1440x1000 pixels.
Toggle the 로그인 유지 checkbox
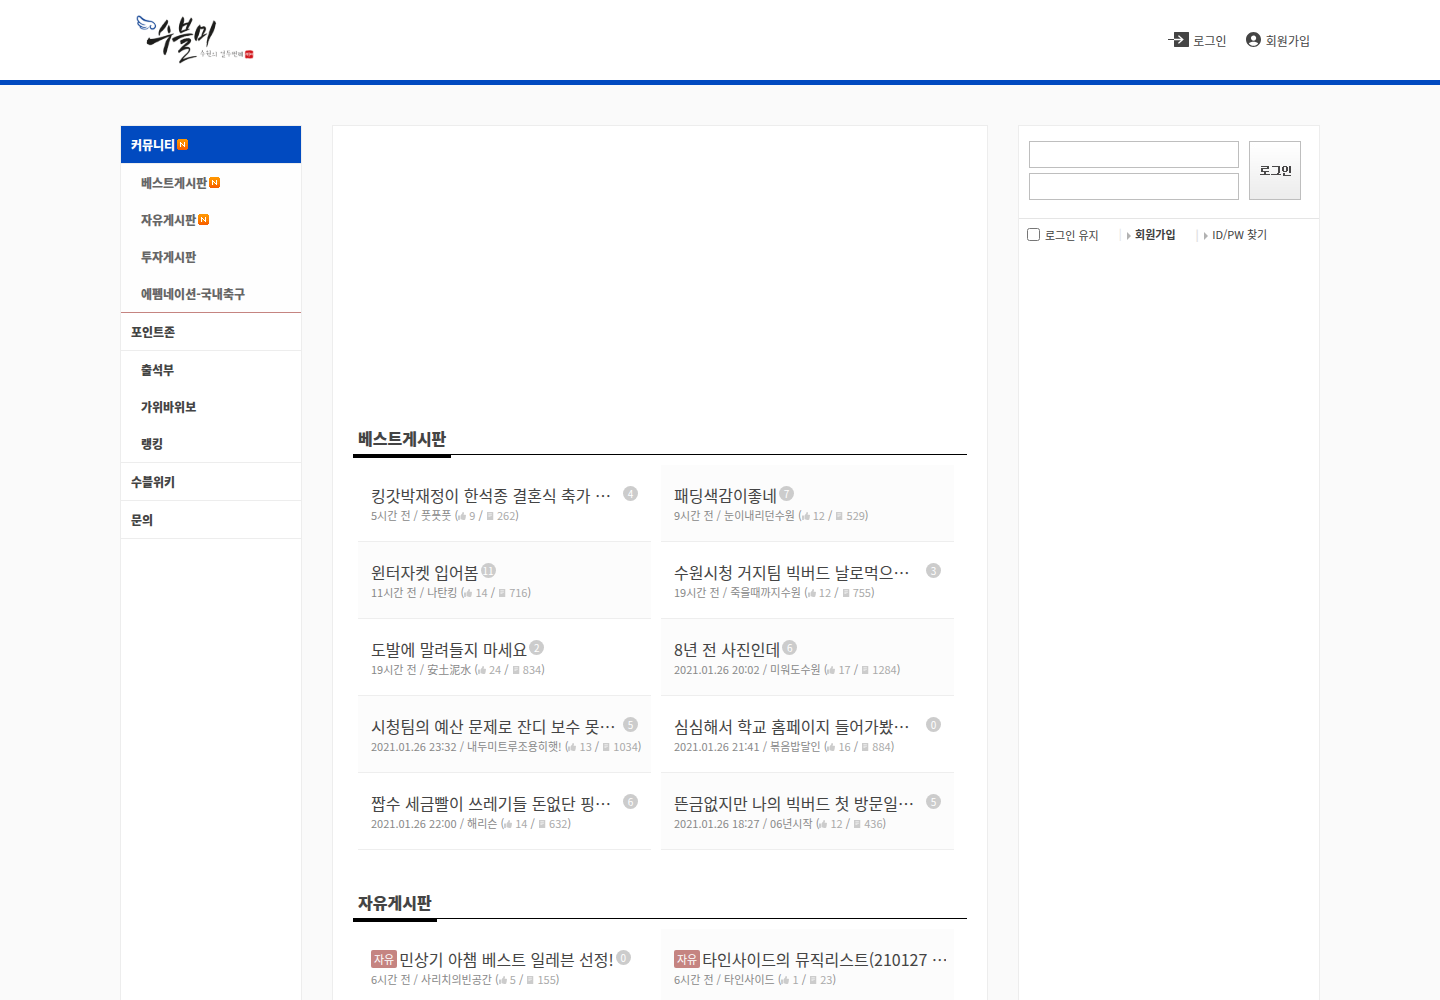click(x=1034, y=235)
